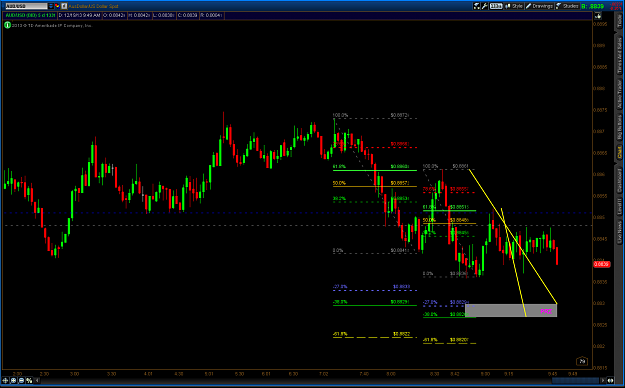Click the D: date and time header value
Viewport: 625px width, 388px height.
point(80,15)
